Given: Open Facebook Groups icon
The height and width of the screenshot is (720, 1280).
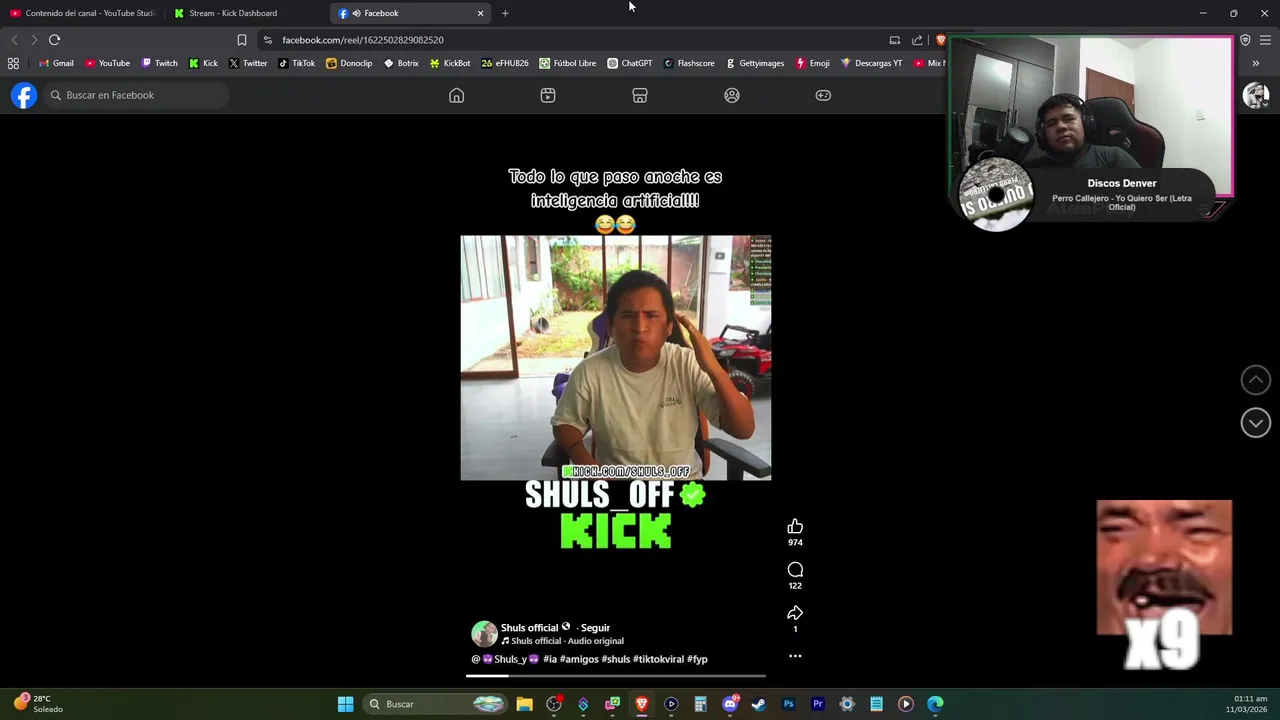Looking at the screenshot, I should [732, 95].
